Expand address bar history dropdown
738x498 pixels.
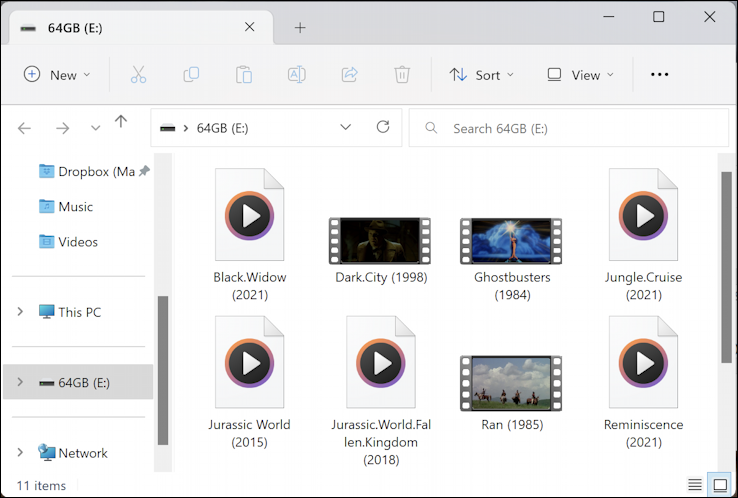[x=345, y=127]
